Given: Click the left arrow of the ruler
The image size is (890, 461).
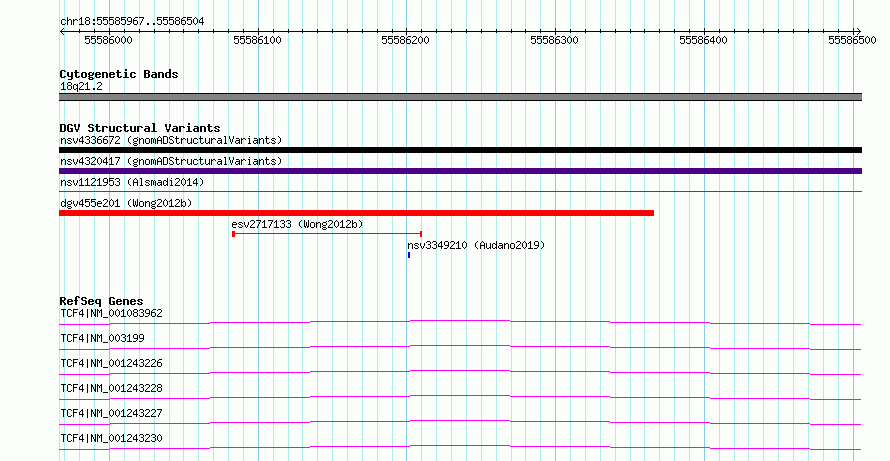Looking at the screenshot, I should point(62,32).
